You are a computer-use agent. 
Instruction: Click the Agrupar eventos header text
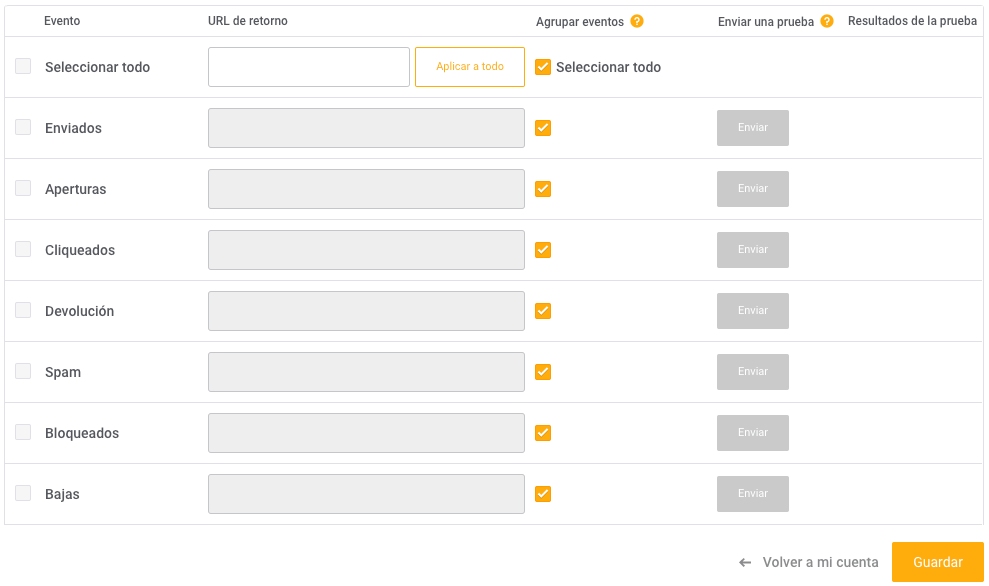[580, 21]
